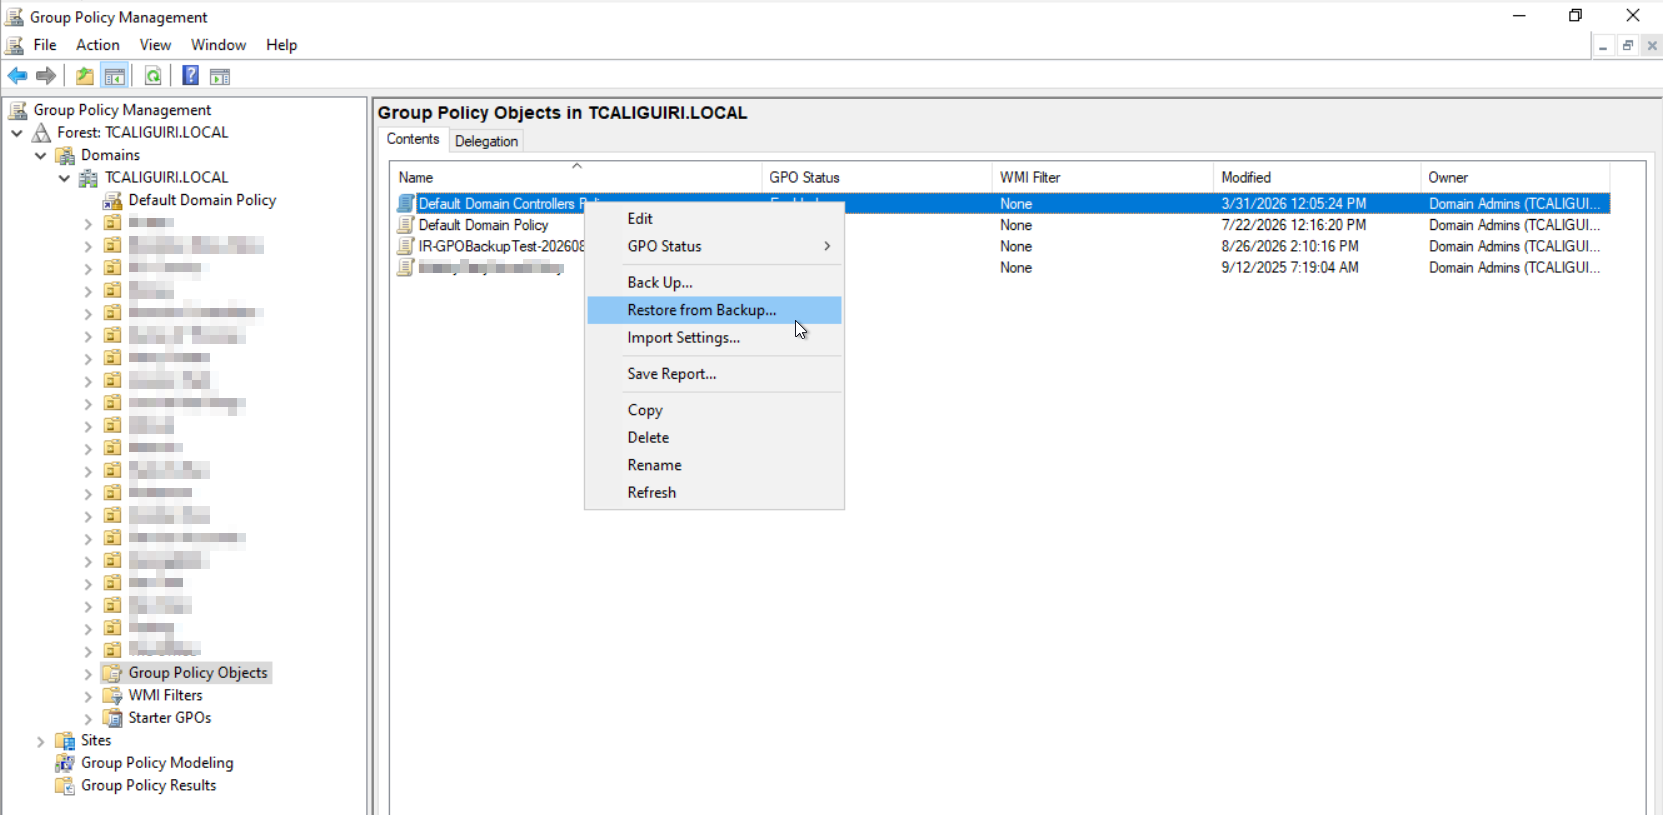Screen dimensions: 1663x815
Task: Open Help via the question-mark icon
Action: coord(190,76)
